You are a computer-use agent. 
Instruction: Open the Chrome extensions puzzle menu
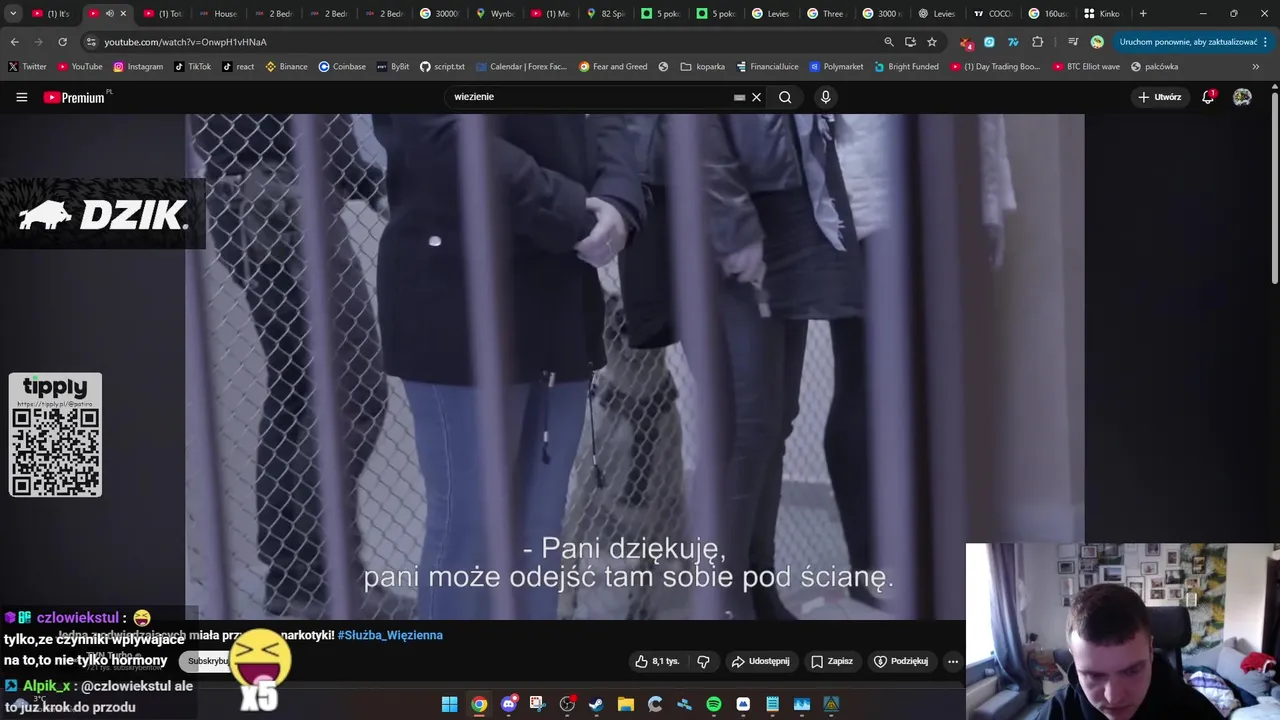click(1037, 42)
